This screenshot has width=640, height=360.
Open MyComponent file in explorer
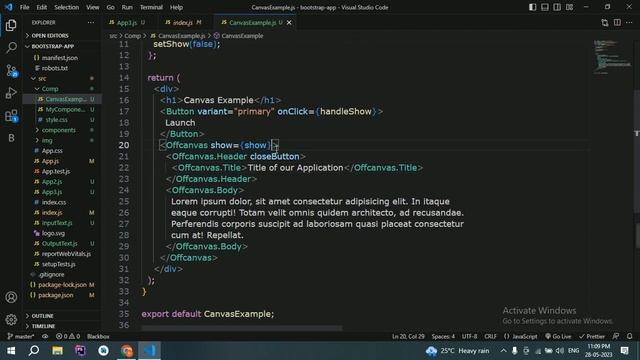[65, 109]
